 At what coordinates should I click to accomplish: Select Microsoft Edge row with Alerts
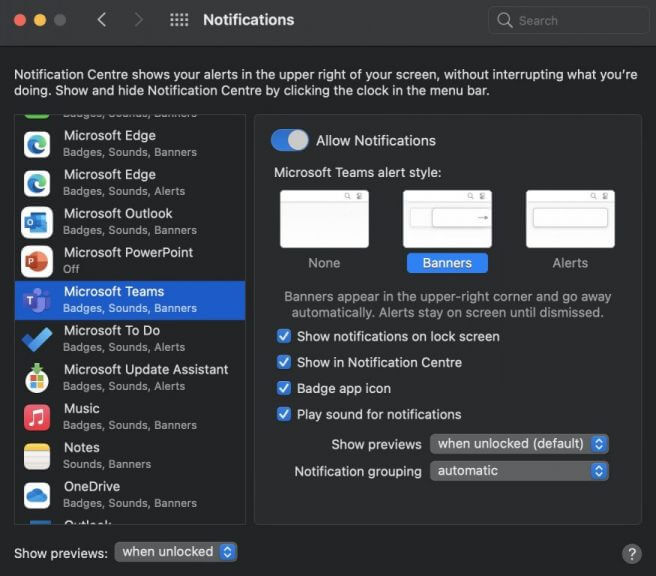pyautogui.click(x=130, y=183)
